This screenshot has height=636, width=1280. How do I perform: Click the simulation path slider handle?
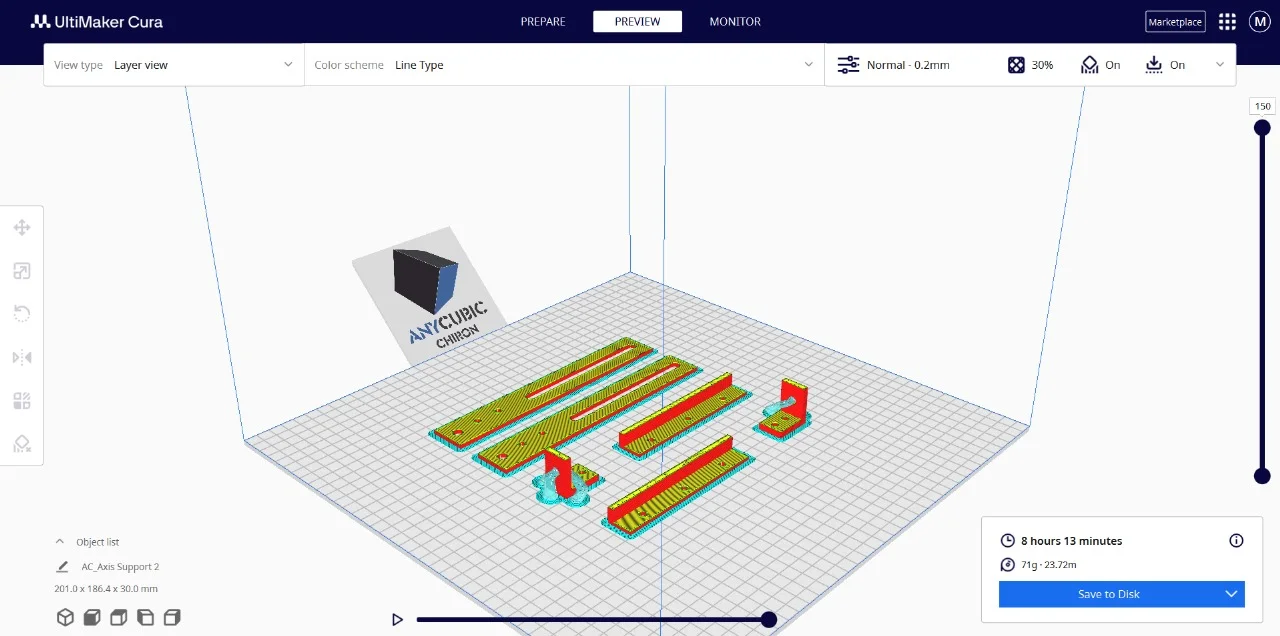pyautogui.click(x=769, y=620)
